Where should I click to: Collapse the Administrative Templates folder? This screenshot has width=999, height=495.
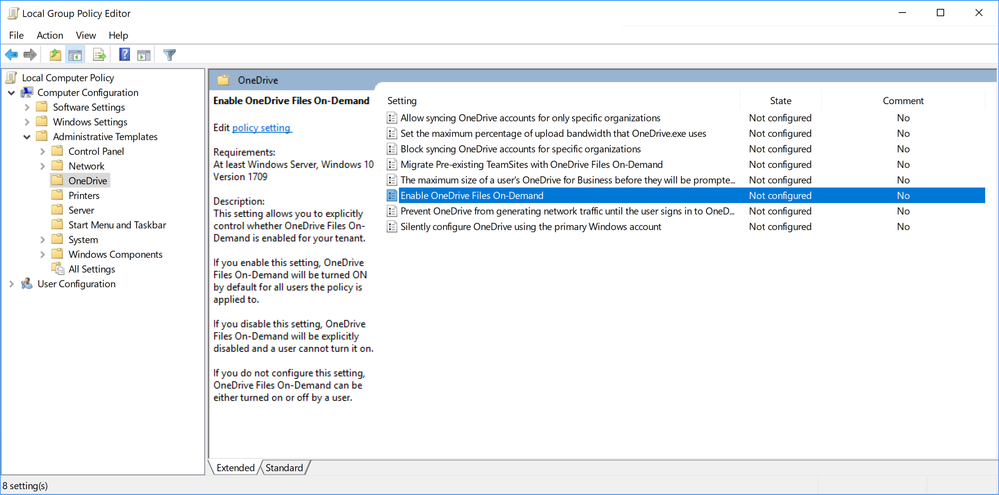coord(27,137)
